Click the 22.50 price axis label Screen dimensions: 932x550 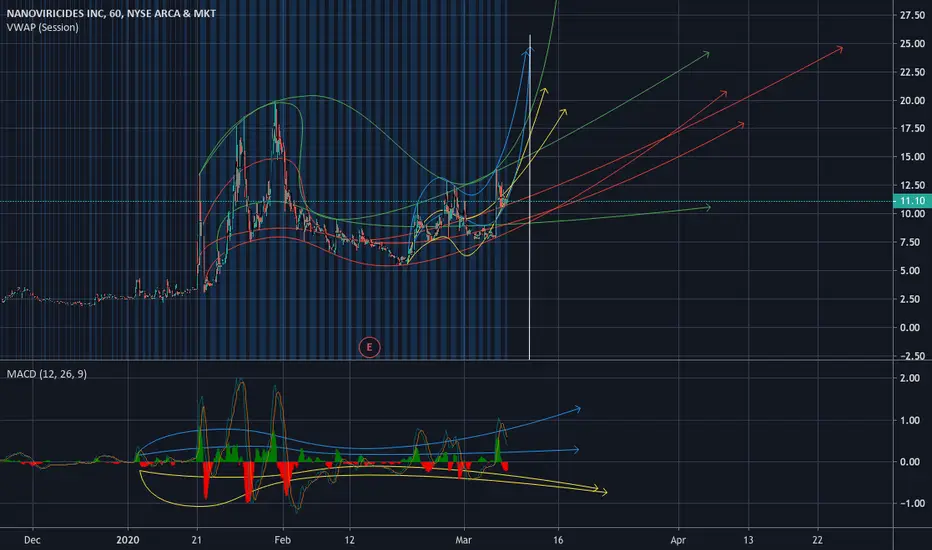click(x=912, y=72)
